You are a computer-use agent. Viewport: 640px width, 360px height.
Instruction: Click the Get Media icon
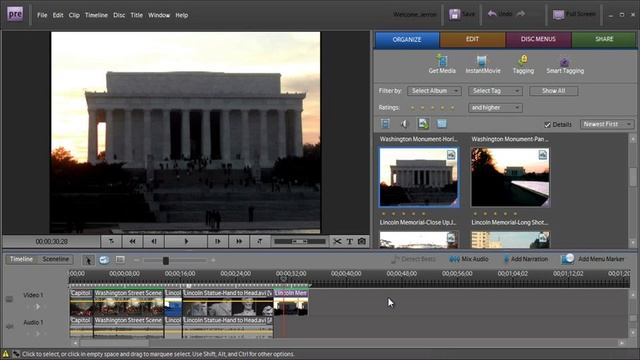coord(442,65)
